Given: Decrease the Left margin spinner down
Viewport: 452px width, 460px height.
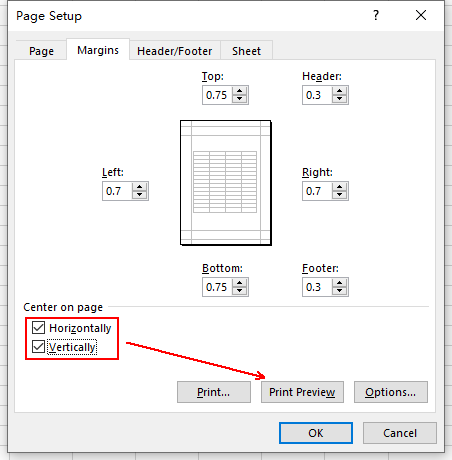Looking at the screenshot, I should 139,195.
